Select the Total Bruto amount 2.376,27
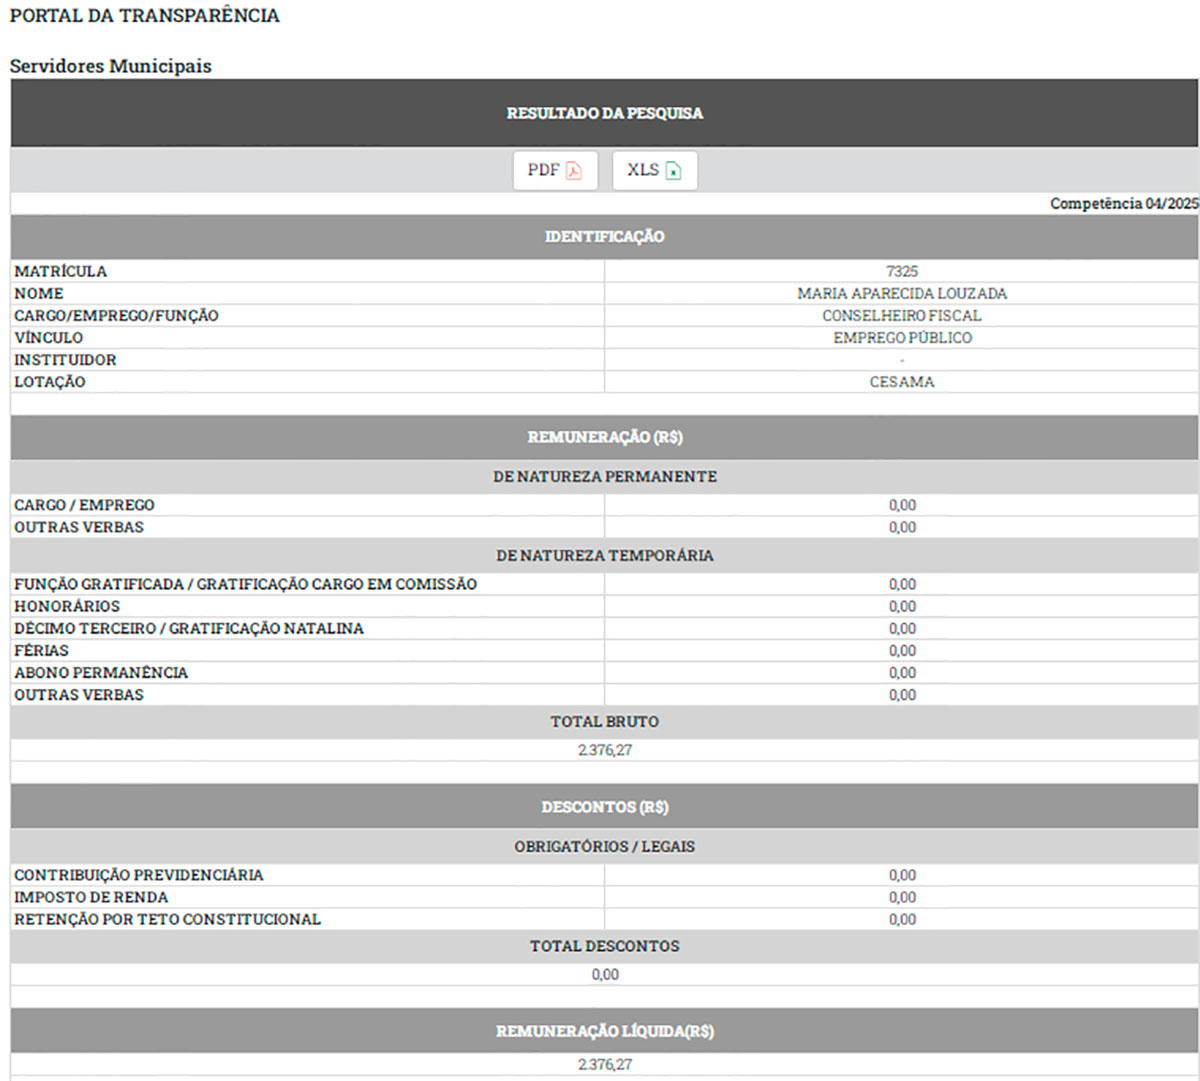 click(605, 750)
